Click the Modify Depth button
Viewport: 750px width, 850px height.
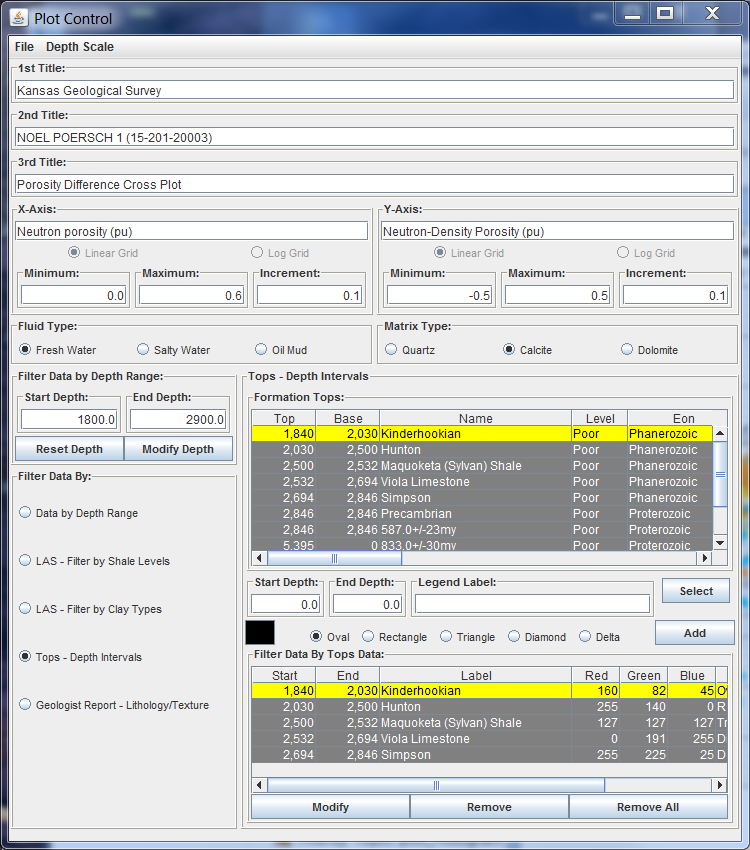pos(178,449)
